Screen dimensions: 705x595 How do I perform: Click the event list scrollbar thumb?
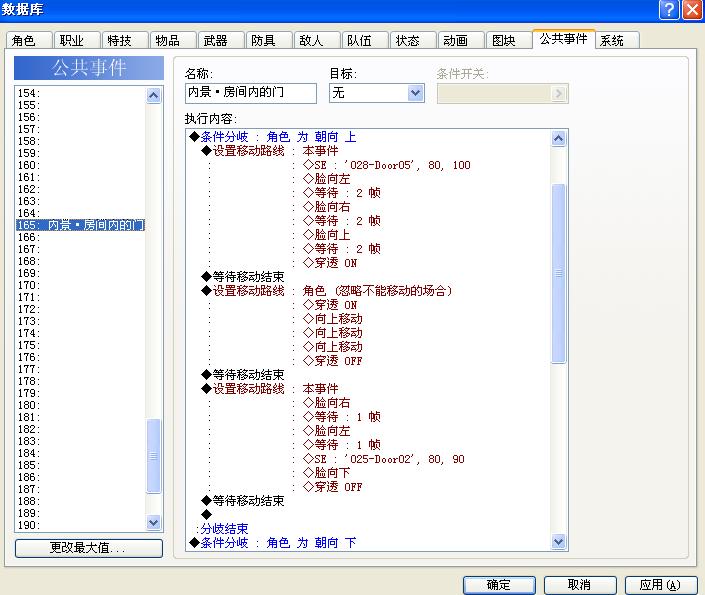pyautogui.click(x=153, y=456)
